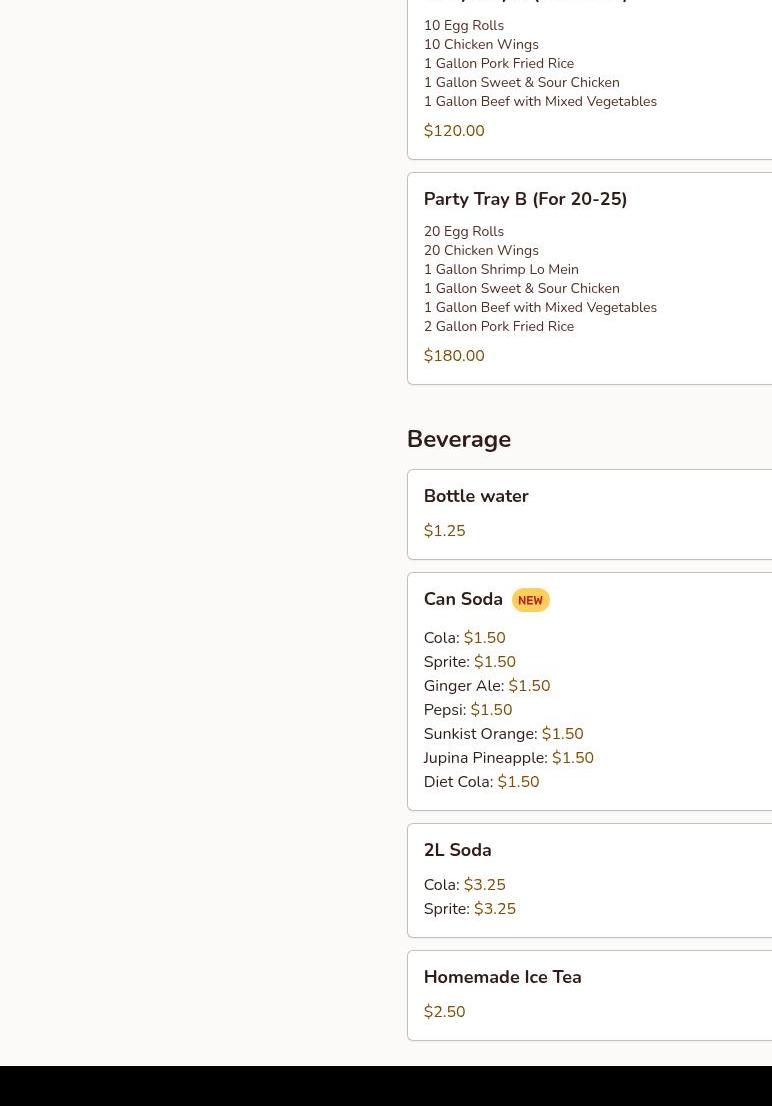Screen dimensions: 772x1106
Task: Open the Homemade Ice Tea item
Action: tap(502, 977)
